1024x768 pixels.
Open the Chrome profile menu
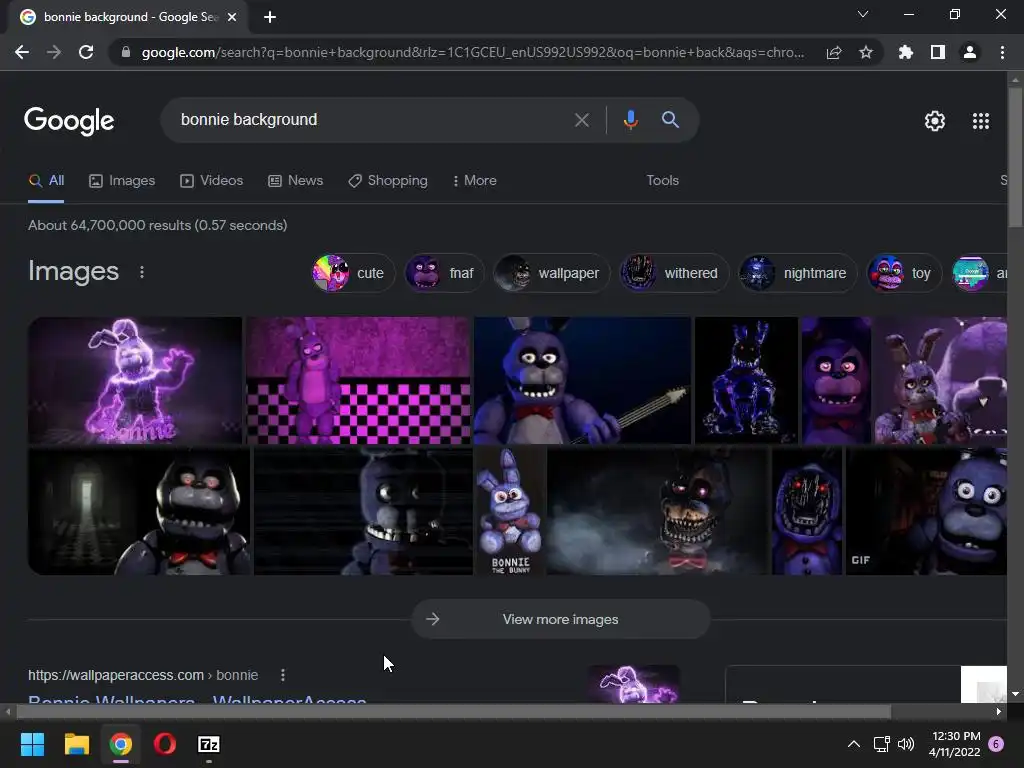click(970, 52)
